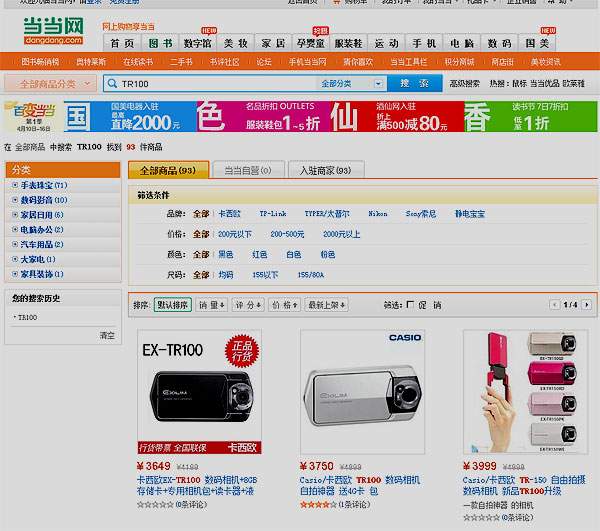
Task: Expand the 电脑办公 category
Action: coord(15,230)
